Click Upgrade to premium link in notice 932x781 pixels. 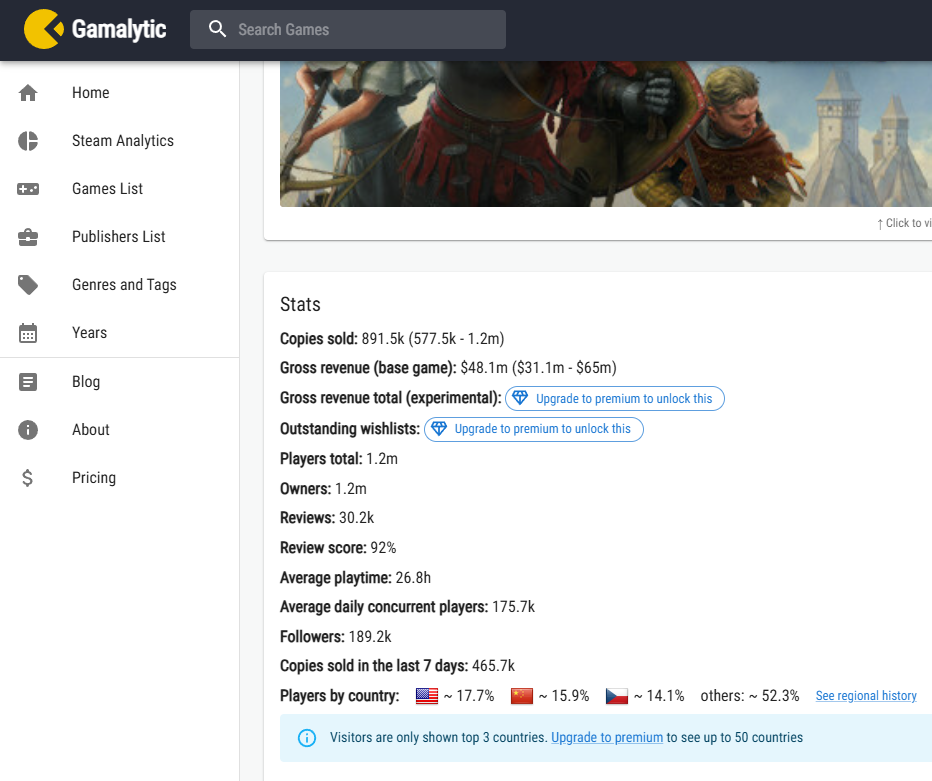tap(607, 738)
